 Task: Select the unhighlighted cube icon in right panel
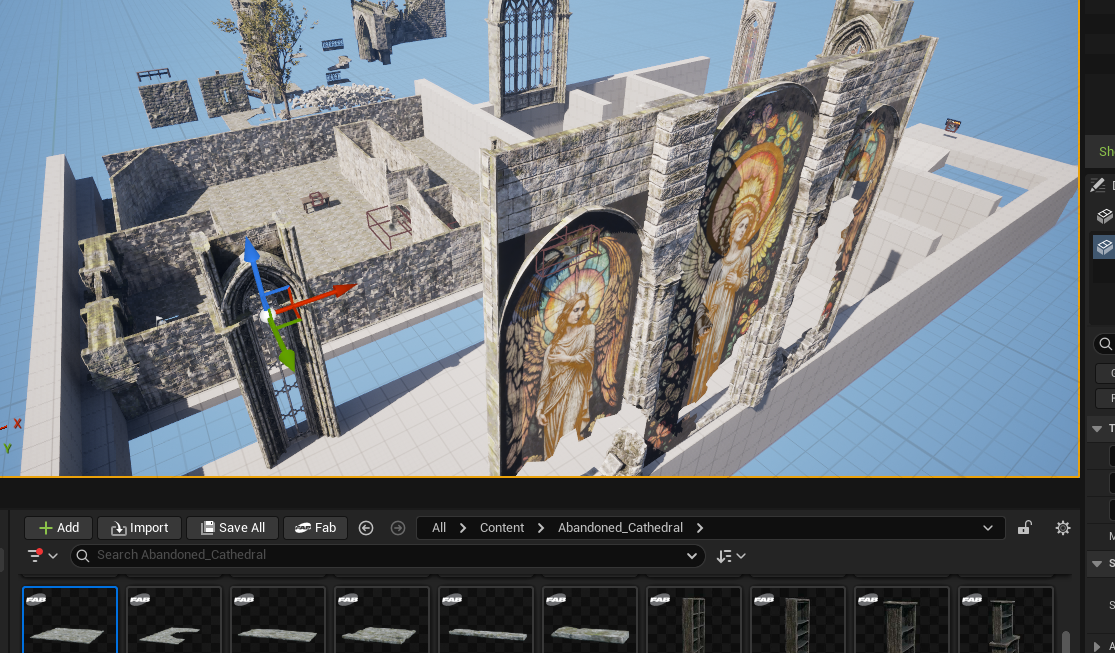point(1104,216)
